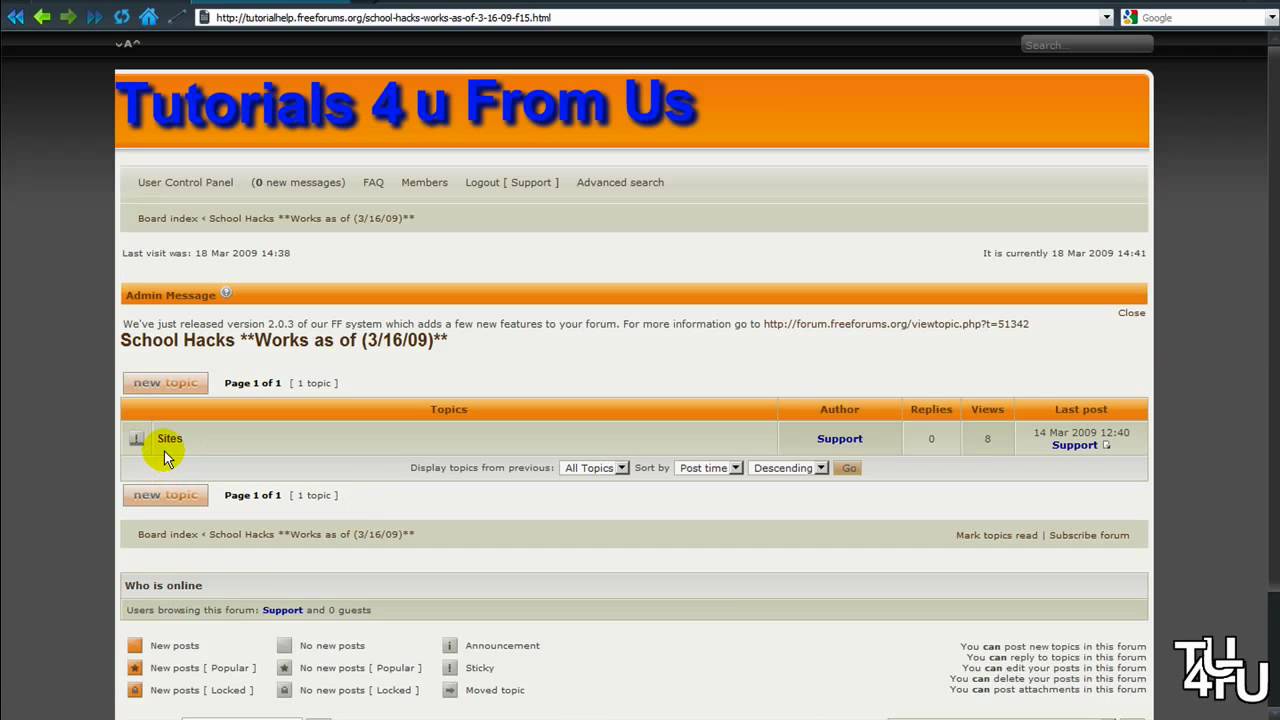This screenshot has width=1280, height=720.
Task: Open Support link in Last post column
Action: pyautogui.click(x=1074, y=445)
